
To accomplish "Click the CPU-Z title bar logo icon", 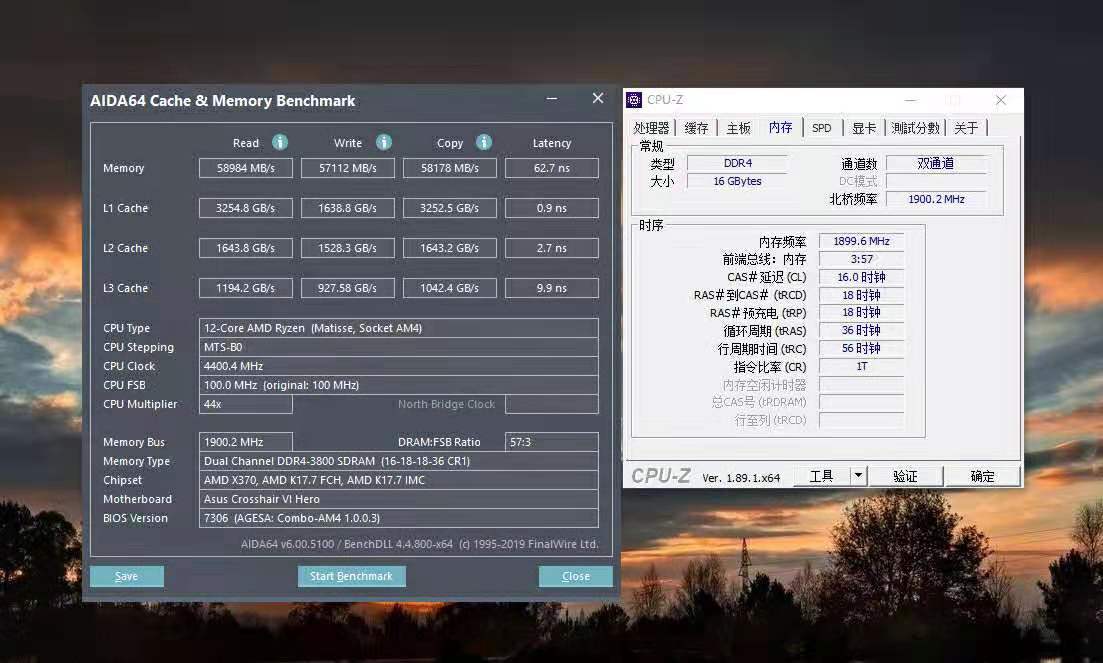I will tap(634, 100).
